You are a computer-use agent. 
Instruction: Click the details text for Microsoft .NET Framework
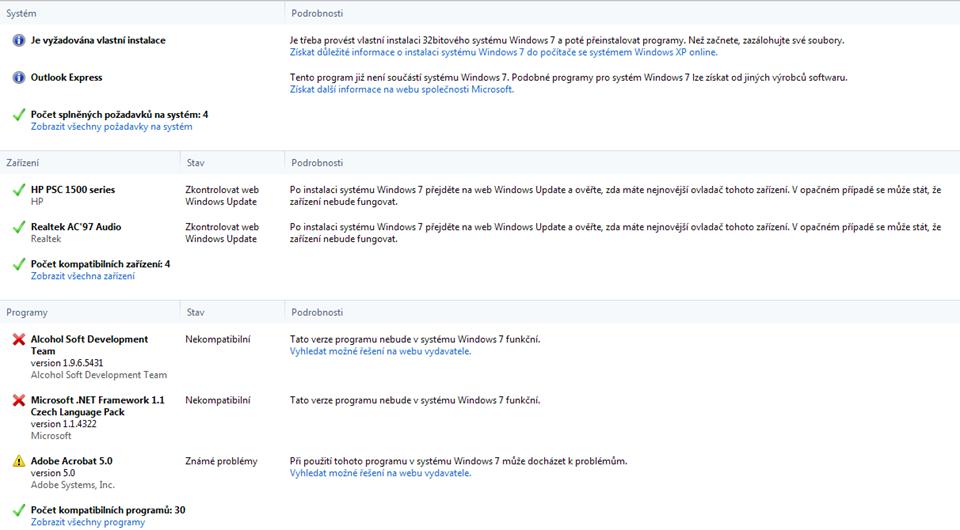point(415,400)
